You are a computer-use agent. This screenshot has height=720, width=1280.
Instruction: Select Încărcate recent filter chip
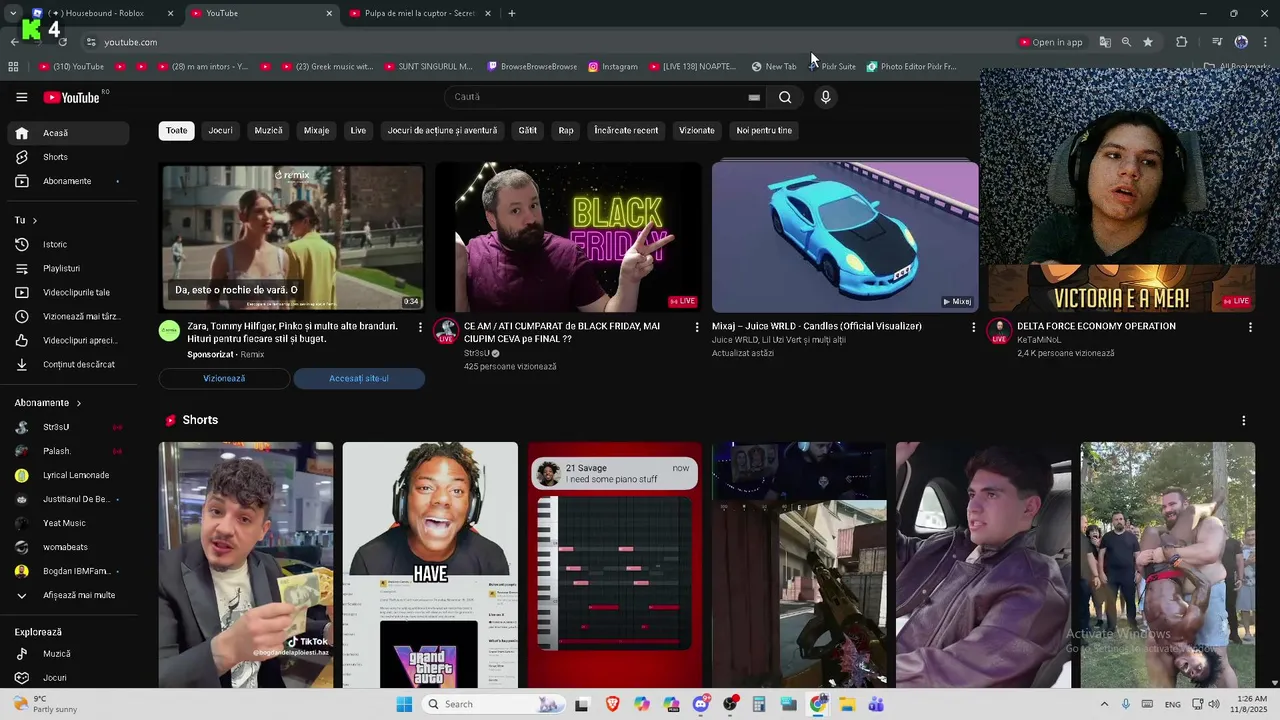click(x=626, y=130)
